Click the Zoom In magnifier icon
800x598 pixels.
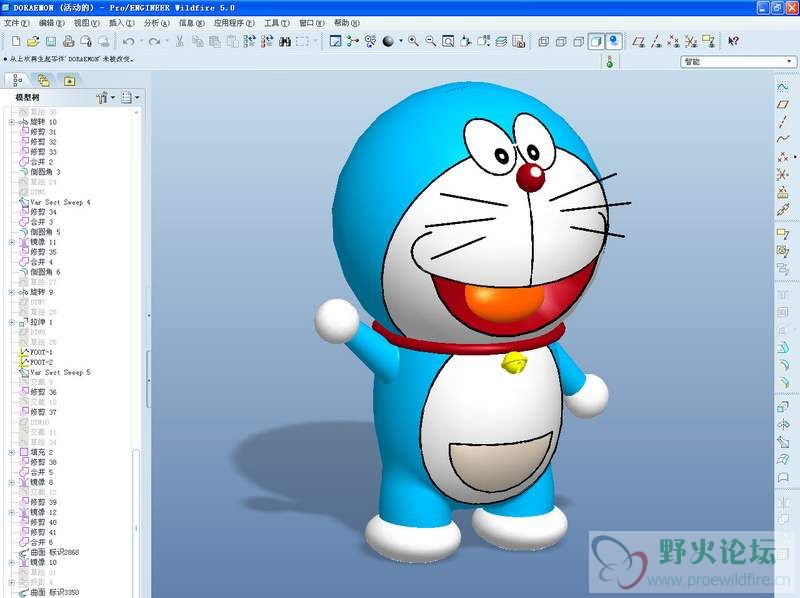click(413, 41)
